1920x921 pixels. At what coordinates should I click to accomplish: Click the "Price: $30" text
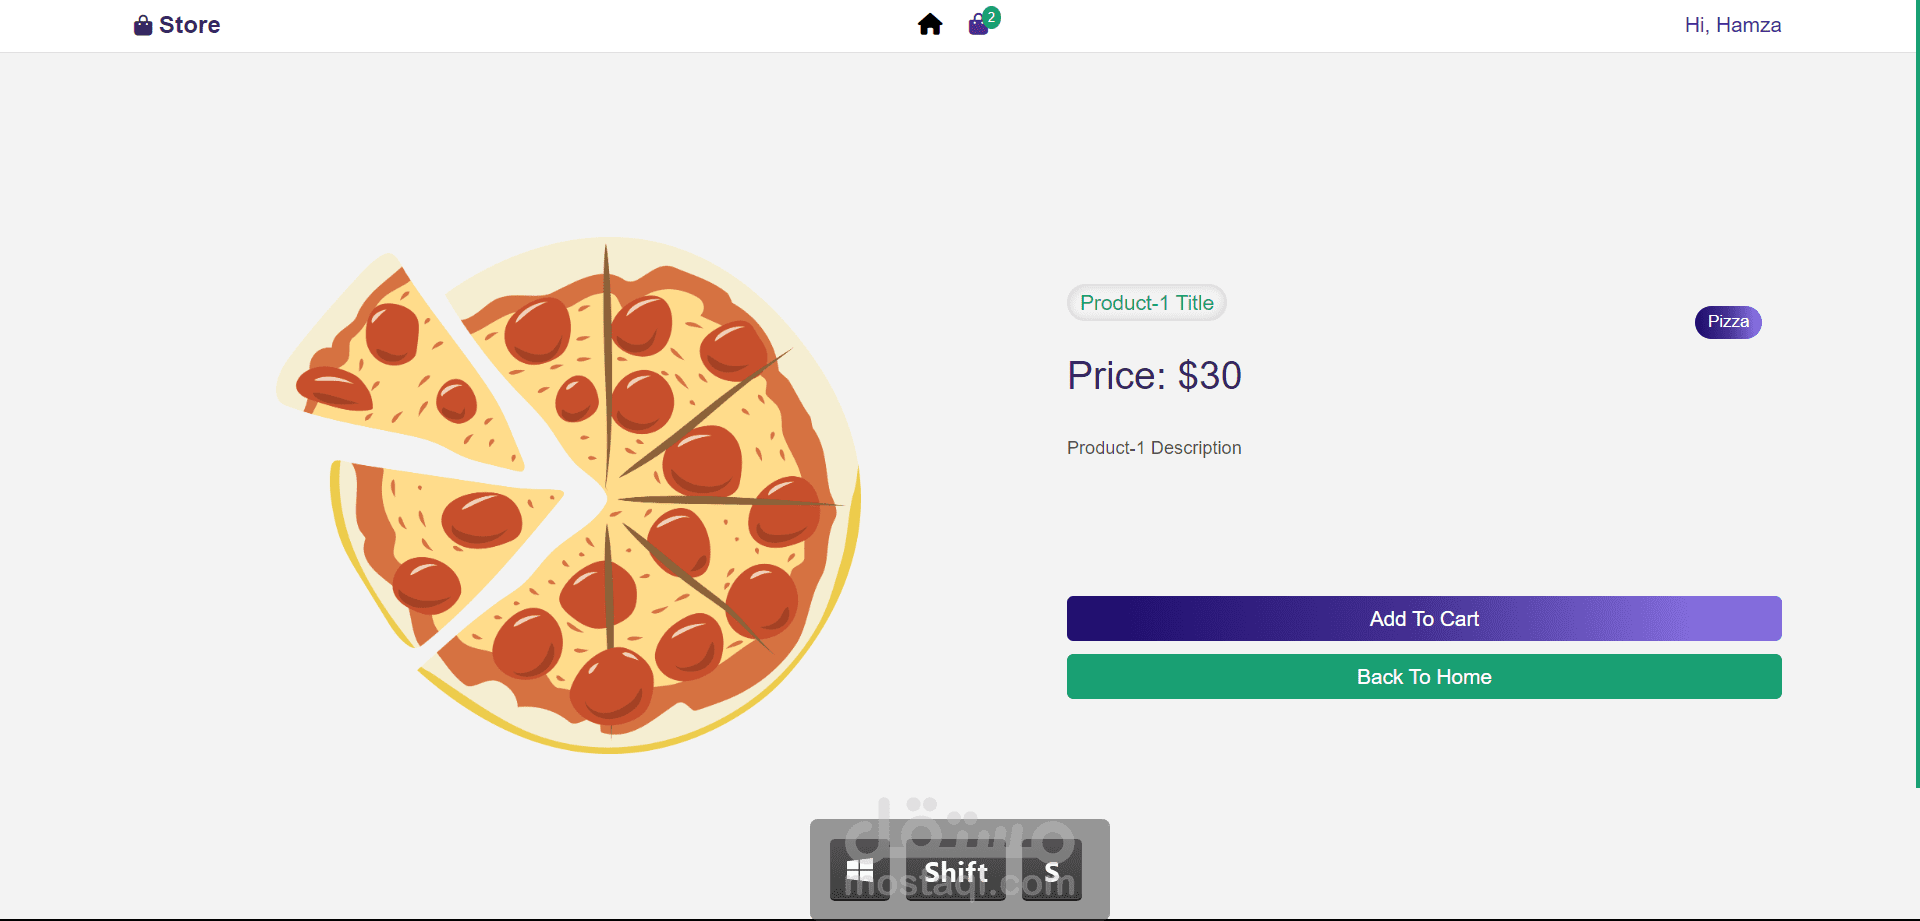tap(1154, 376)
